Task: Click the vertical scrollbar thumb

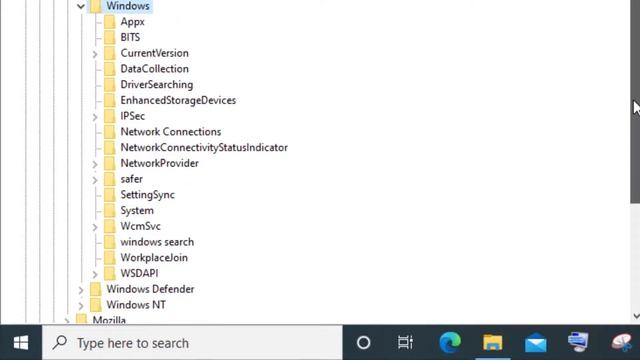Action: (636, 102)
